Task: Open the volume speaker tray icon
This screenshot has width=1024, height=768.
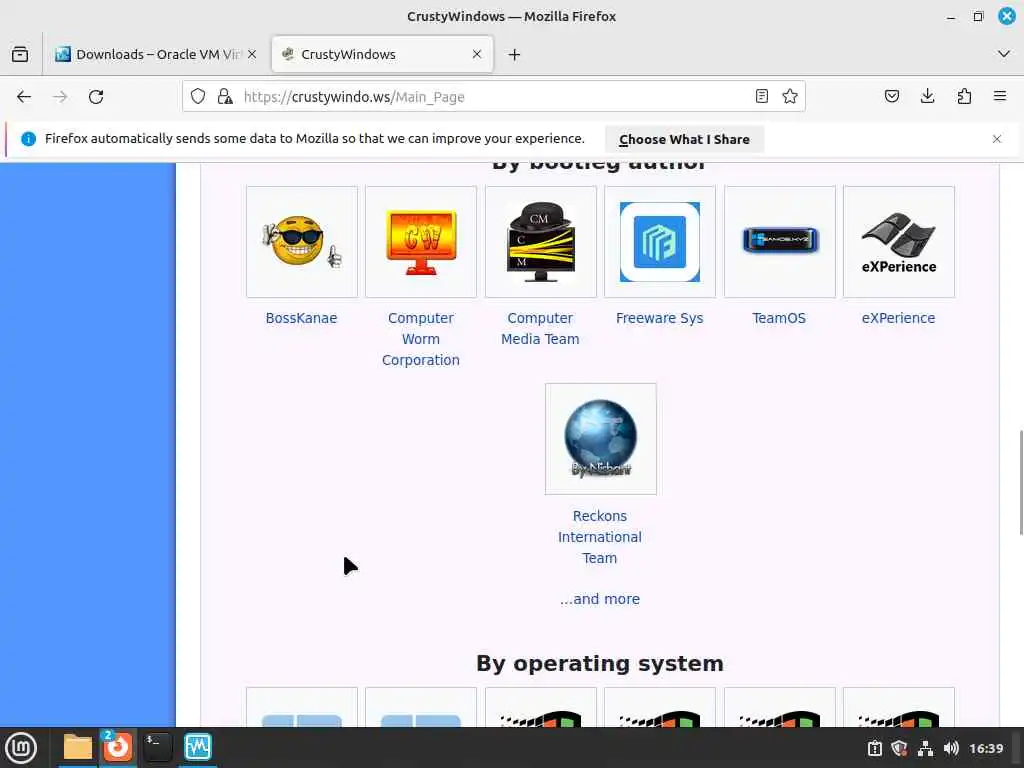Action: pyautogui.click(x=951, y=748)
